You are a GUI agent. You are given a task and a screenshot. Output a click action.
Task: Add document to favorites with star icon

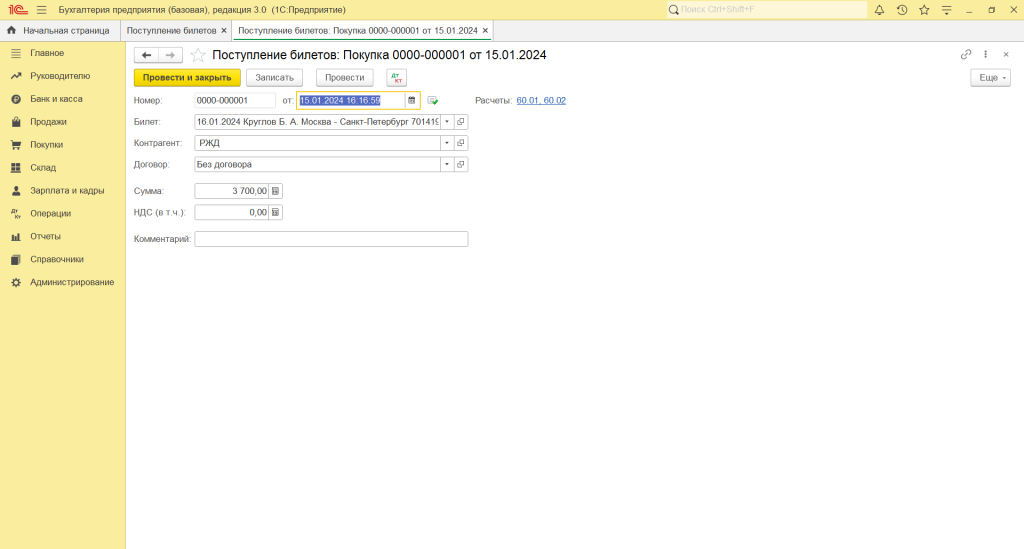click(198, 55)
